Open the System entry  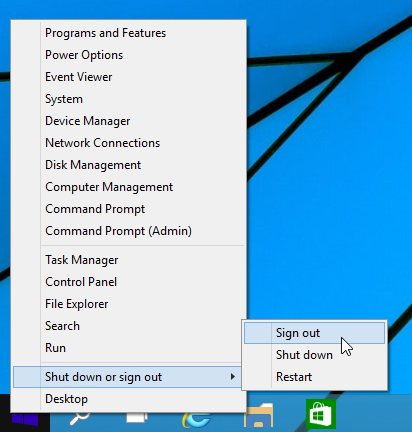[129, 99]
